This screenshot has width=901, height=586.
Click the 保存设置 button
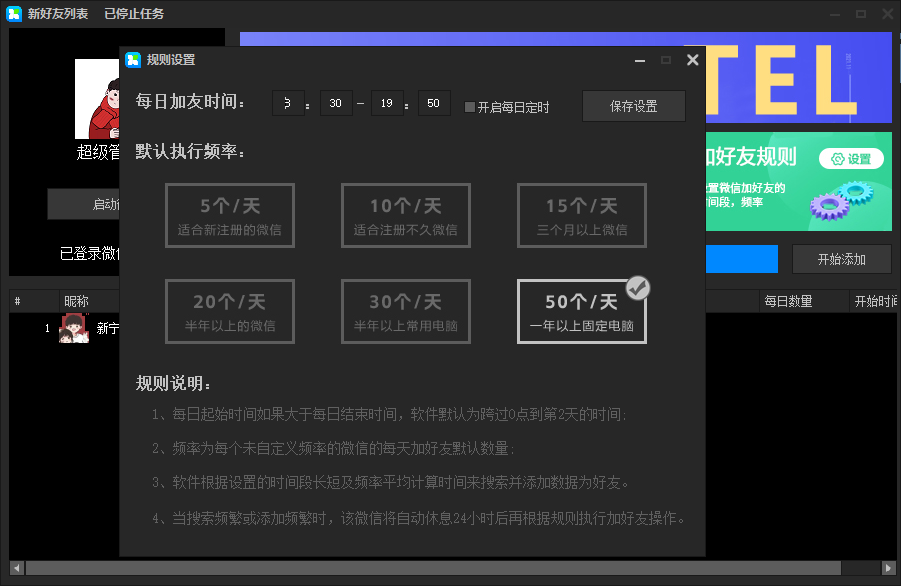coord(633,106)
